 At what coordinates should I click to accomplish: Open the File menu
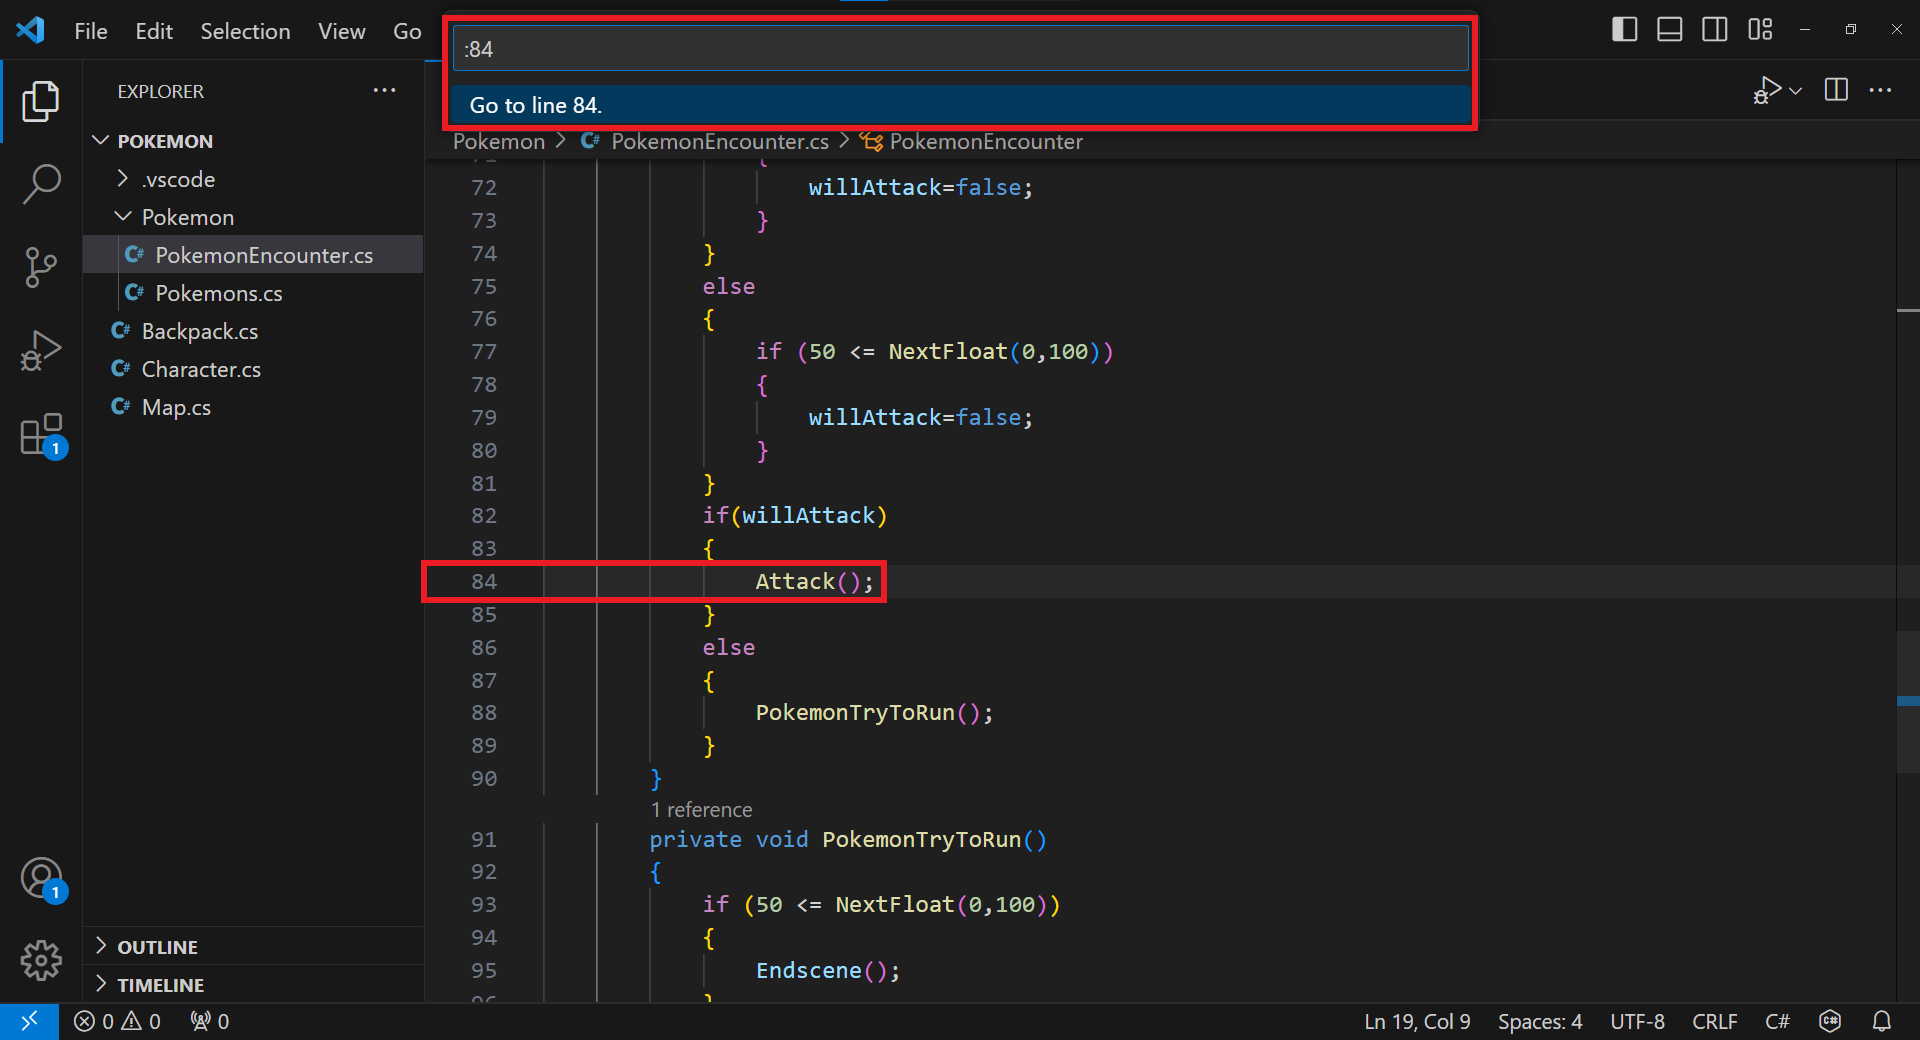coord(90,31)
